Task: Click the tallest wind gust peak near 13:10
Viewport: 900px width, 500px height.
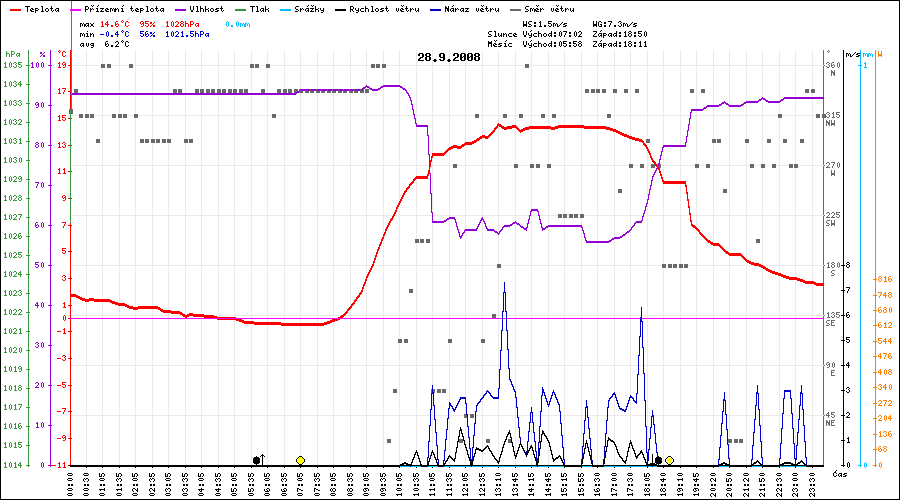Action: [x=505, y=283]
